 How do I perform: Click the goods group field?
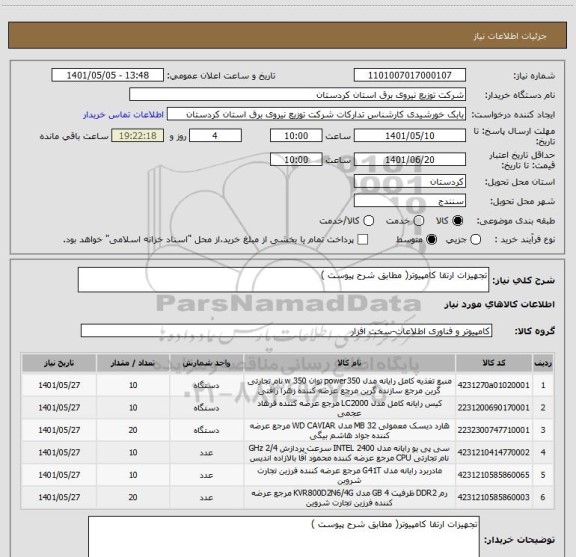[286, 331]
